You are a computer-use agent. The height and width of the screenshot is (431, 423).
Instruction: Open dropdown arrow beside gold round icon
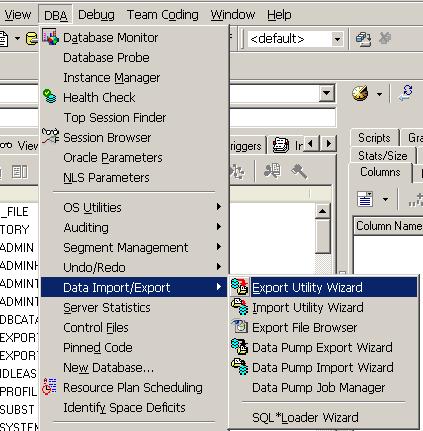[x=379, y=94]
